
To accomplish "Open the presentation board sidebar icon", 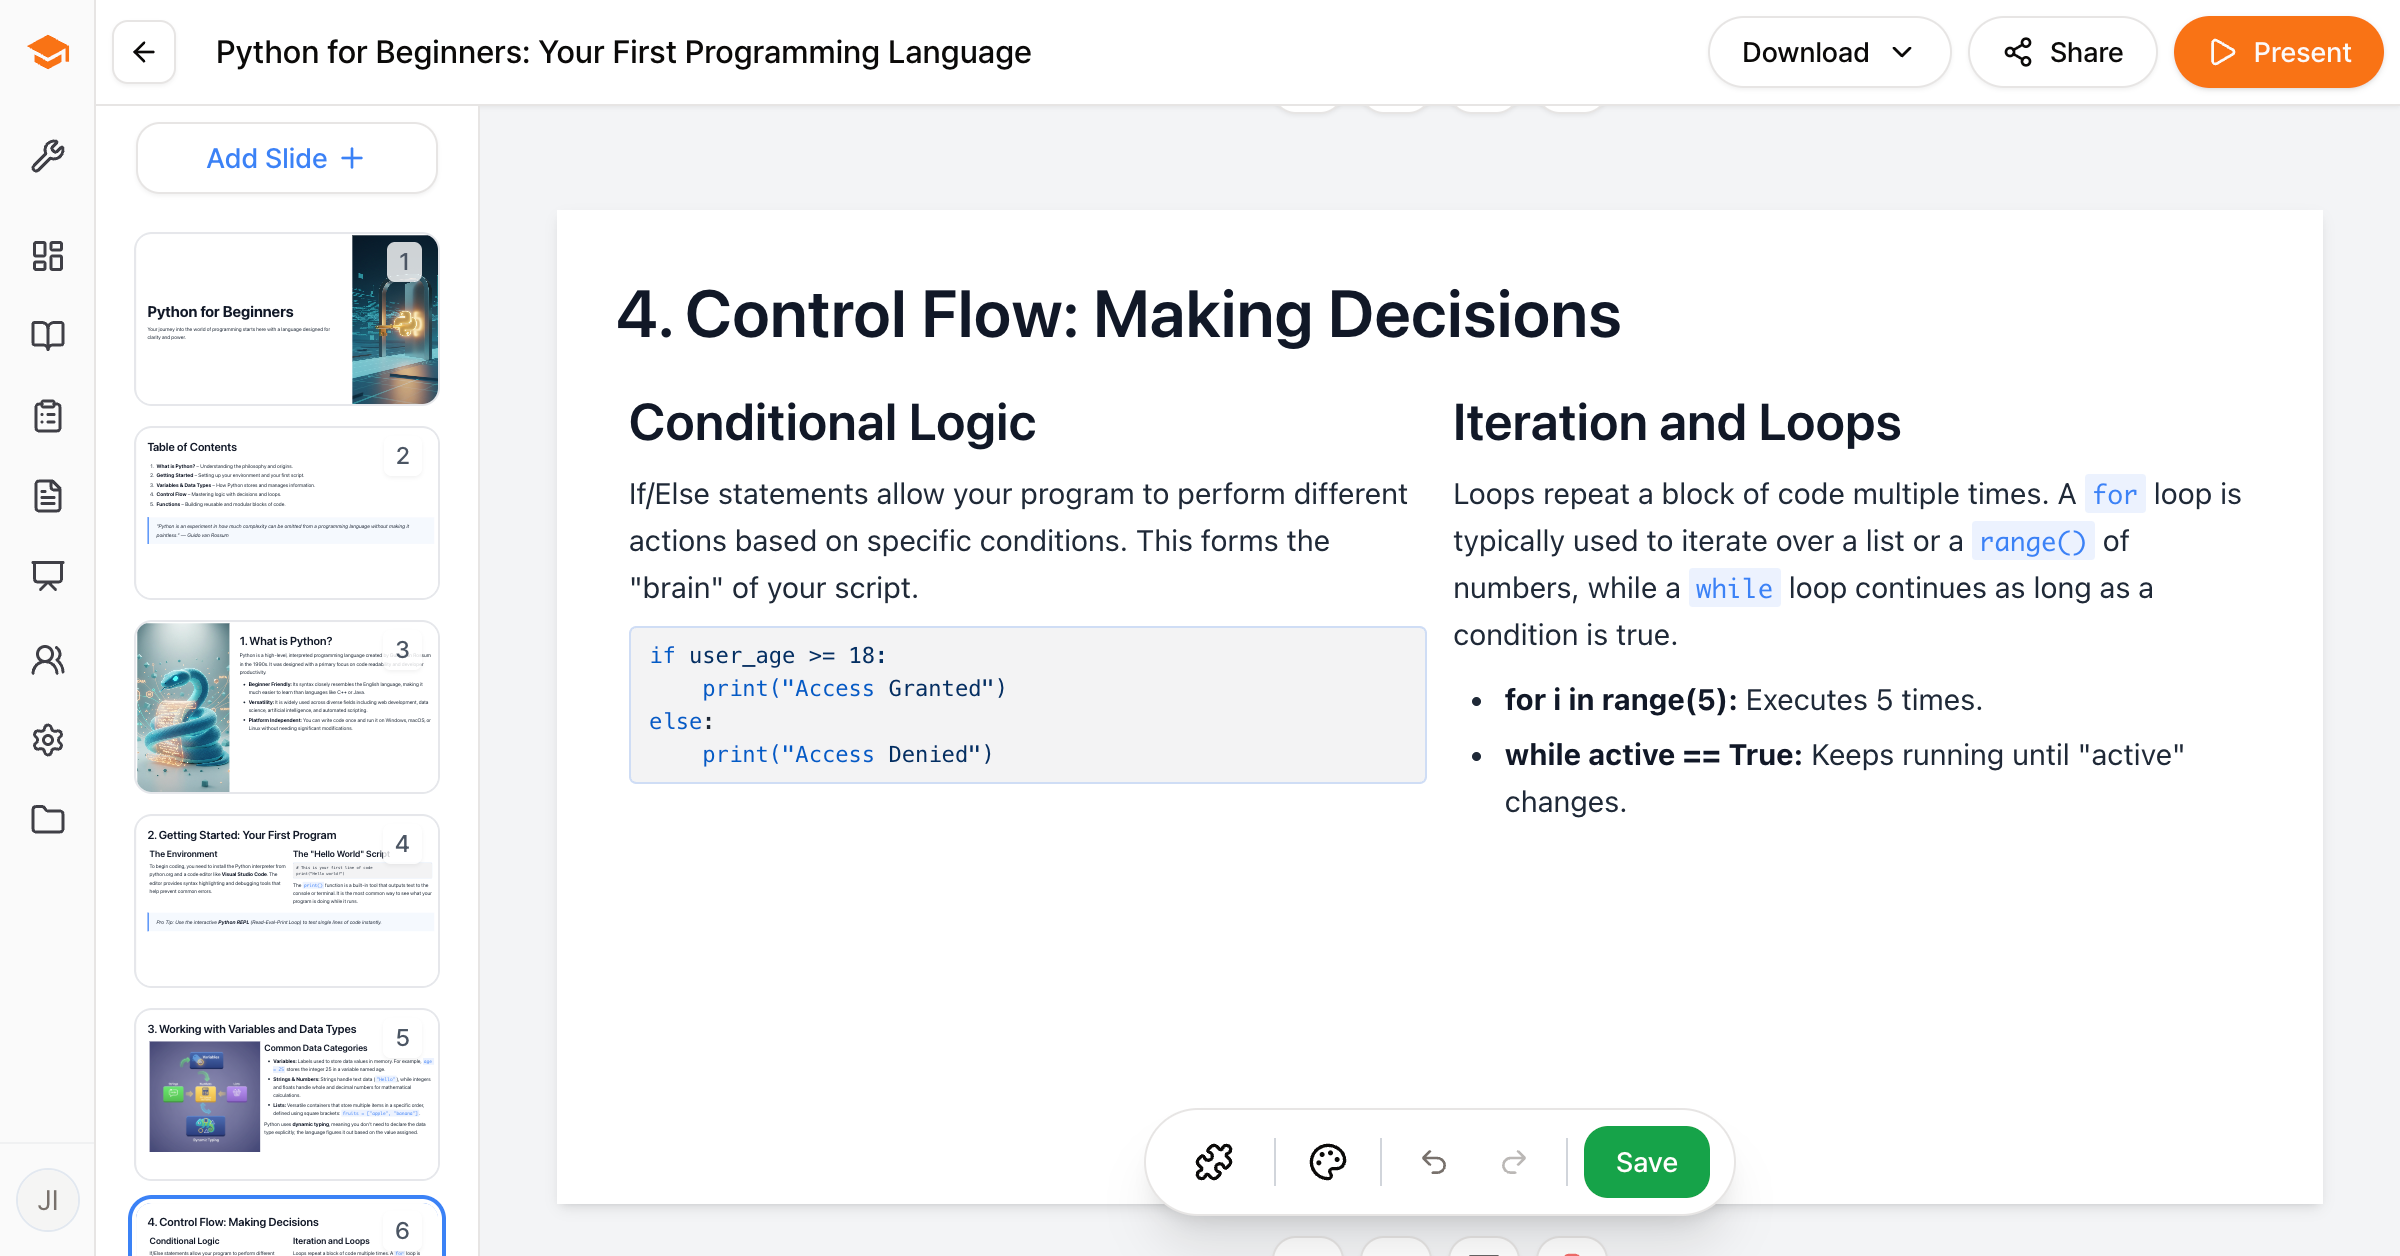I will tap(48, 575).
